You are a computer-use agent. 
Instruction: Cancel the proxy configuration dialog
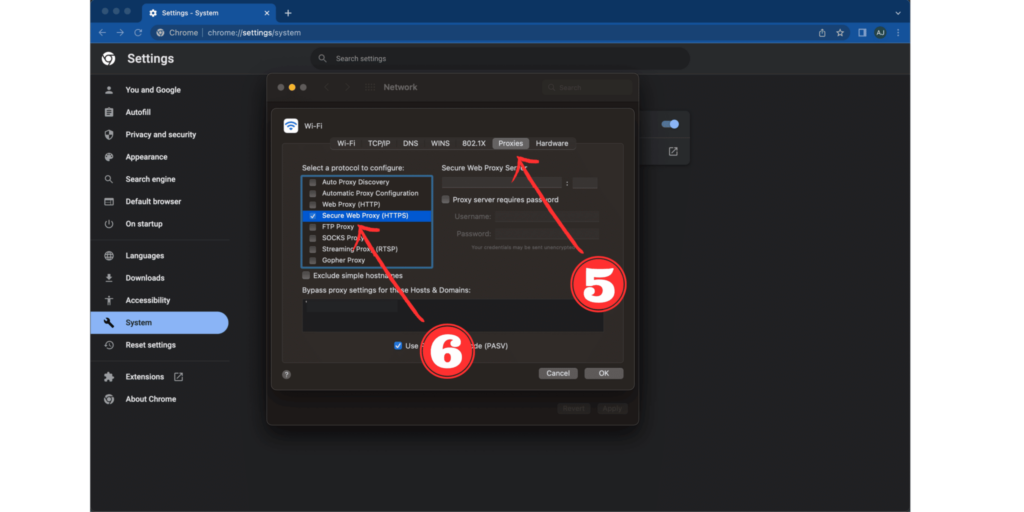(558, 374)
